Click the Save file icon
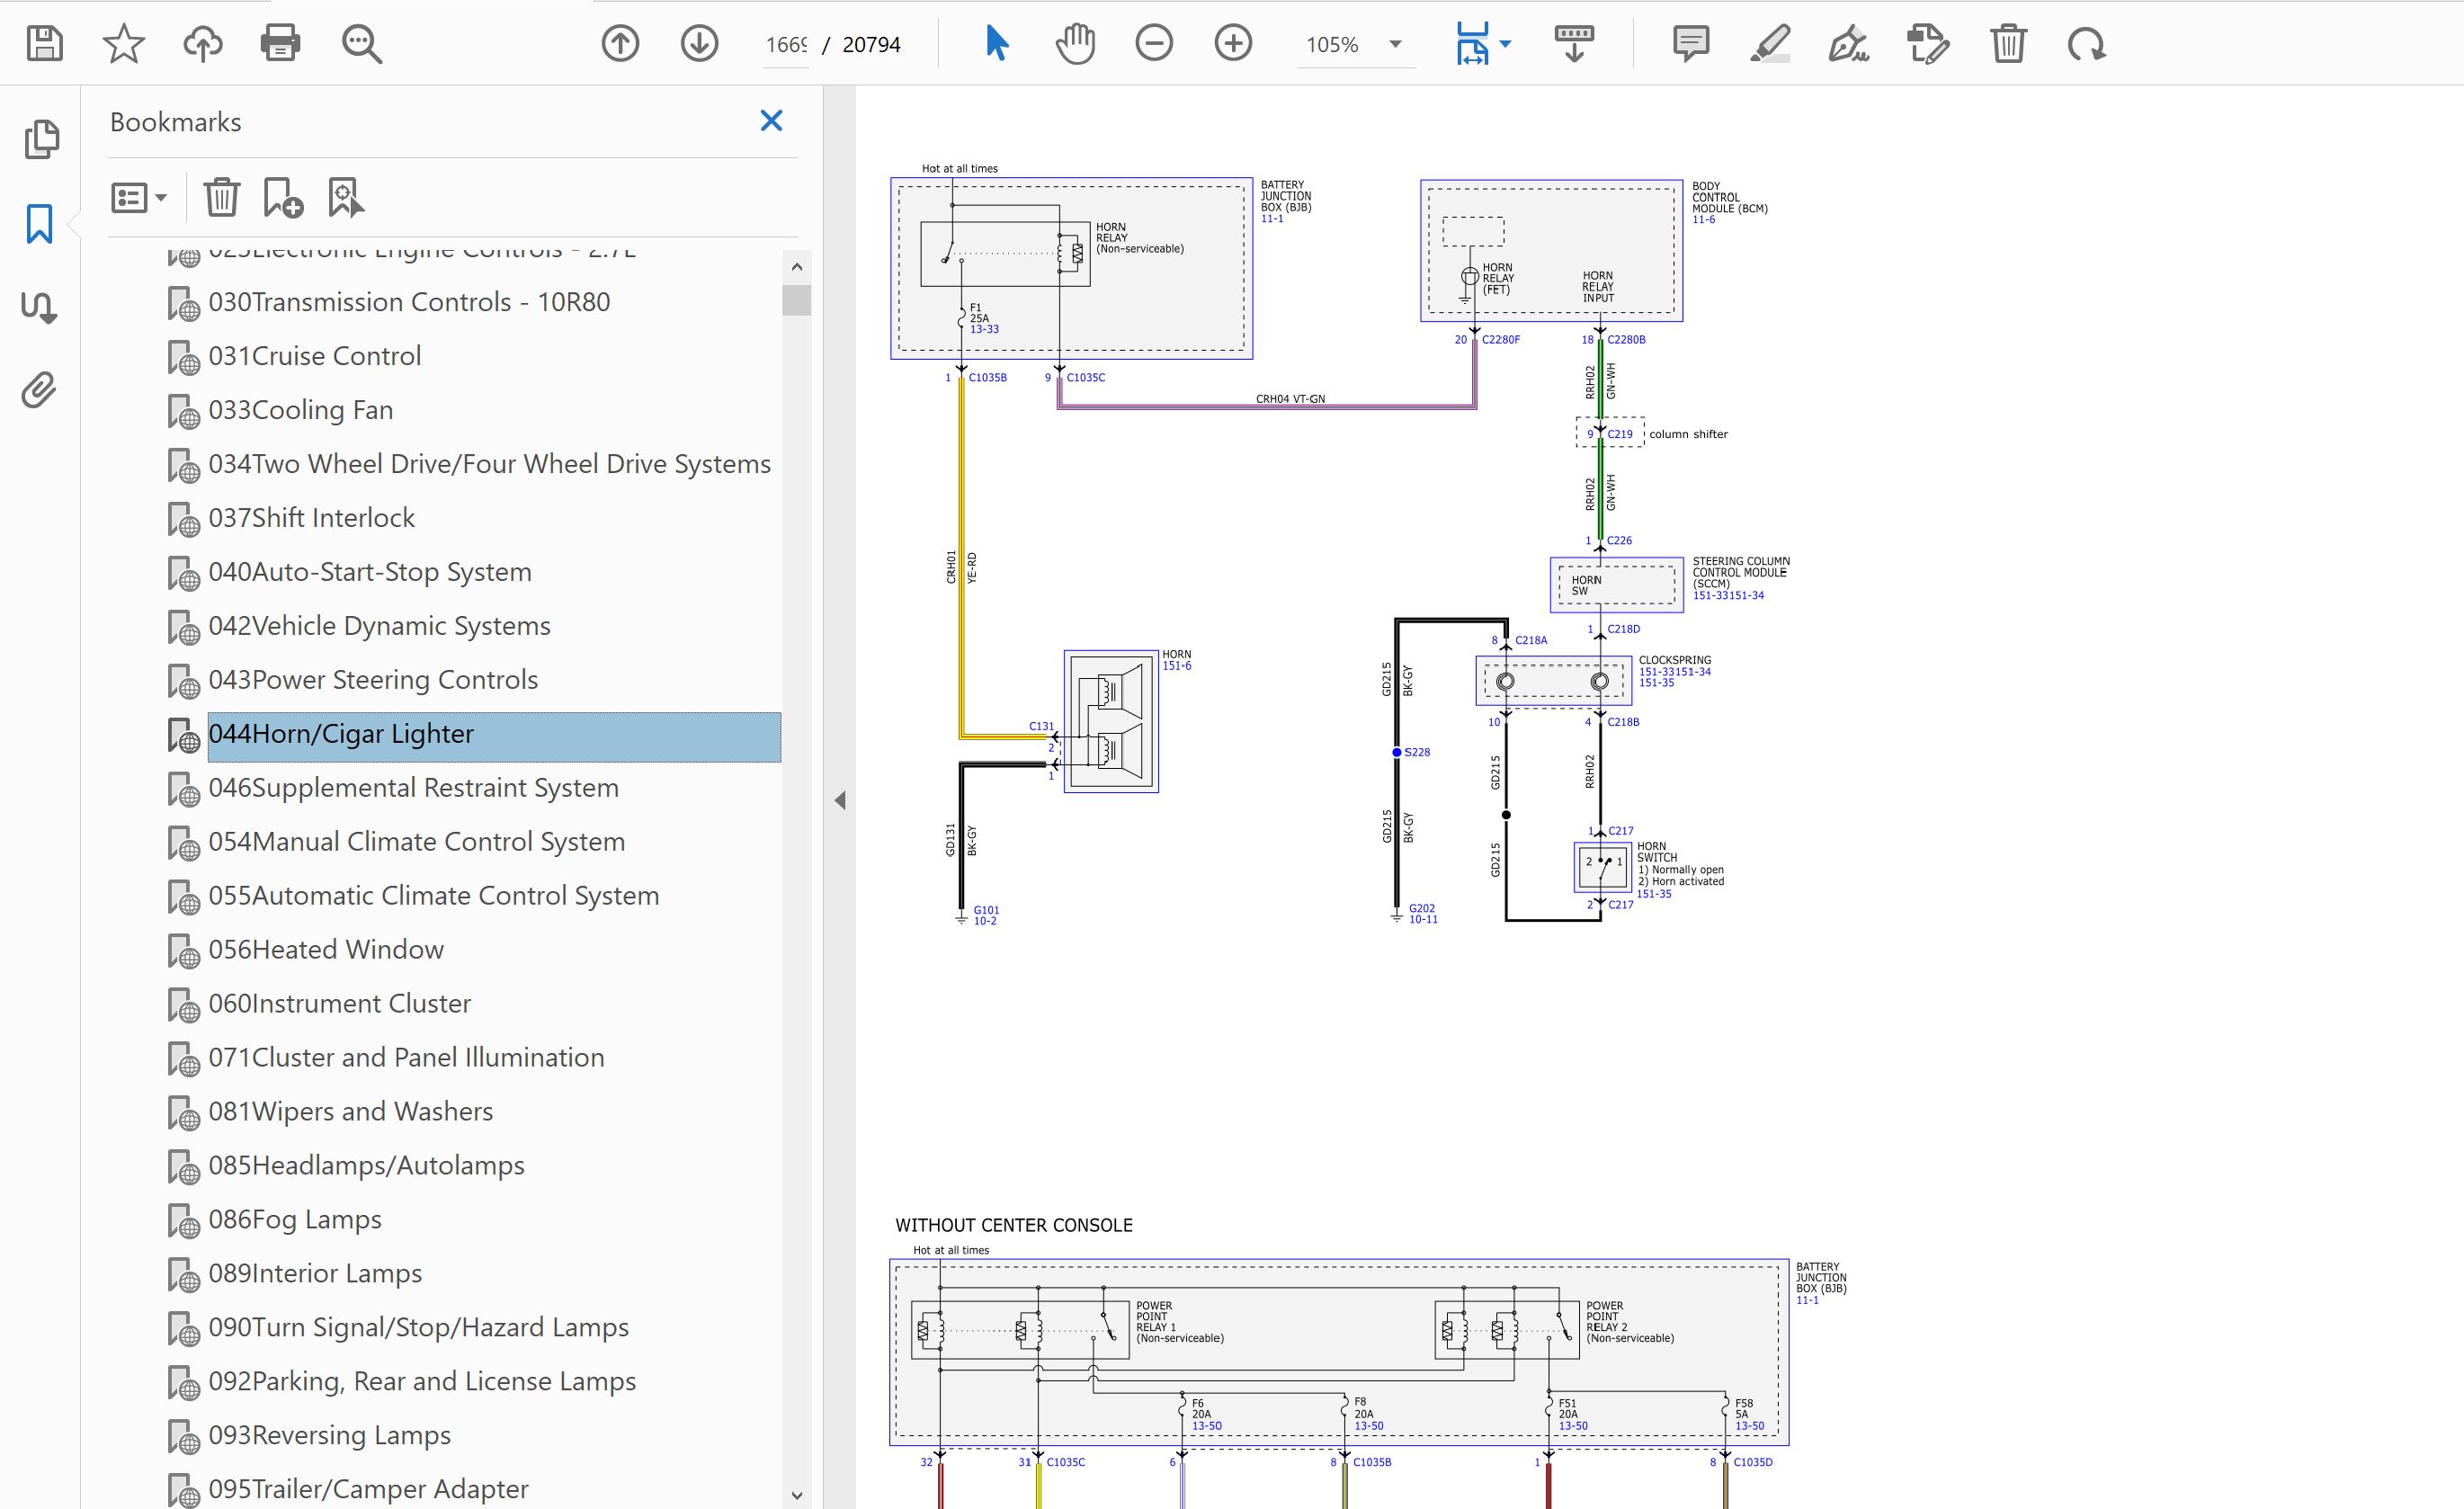The image size is (2464, 1509). pos(44,44)
